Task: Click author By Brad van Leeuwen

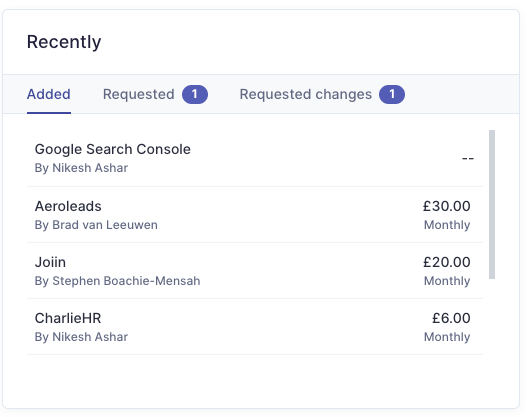Action: click(x=96, y=225)
